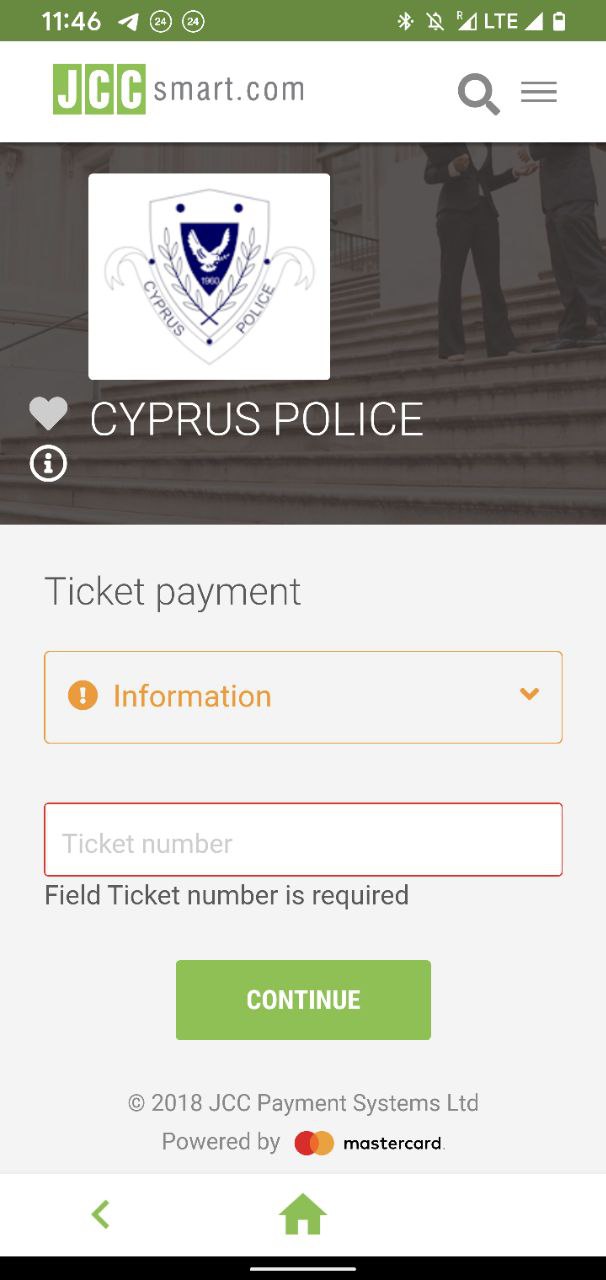Tap the battery status icon
The width and height of the screenshot is (606, 1280).
(559, 21)
